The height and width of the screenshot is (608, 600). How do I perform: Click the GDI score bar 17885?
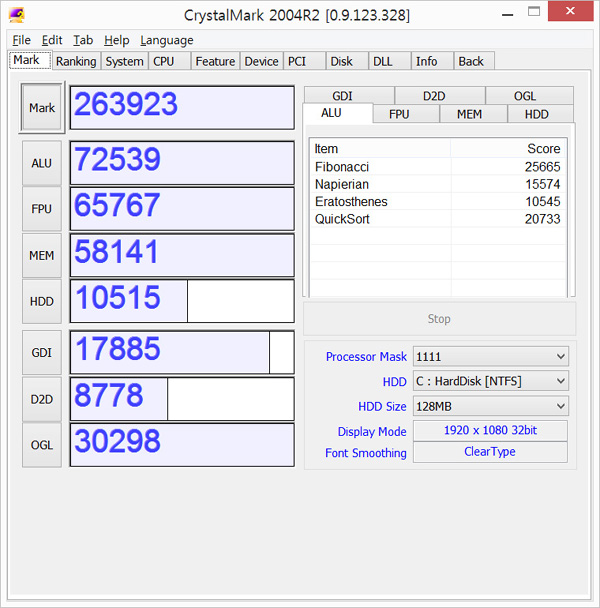tap(182, 352)
